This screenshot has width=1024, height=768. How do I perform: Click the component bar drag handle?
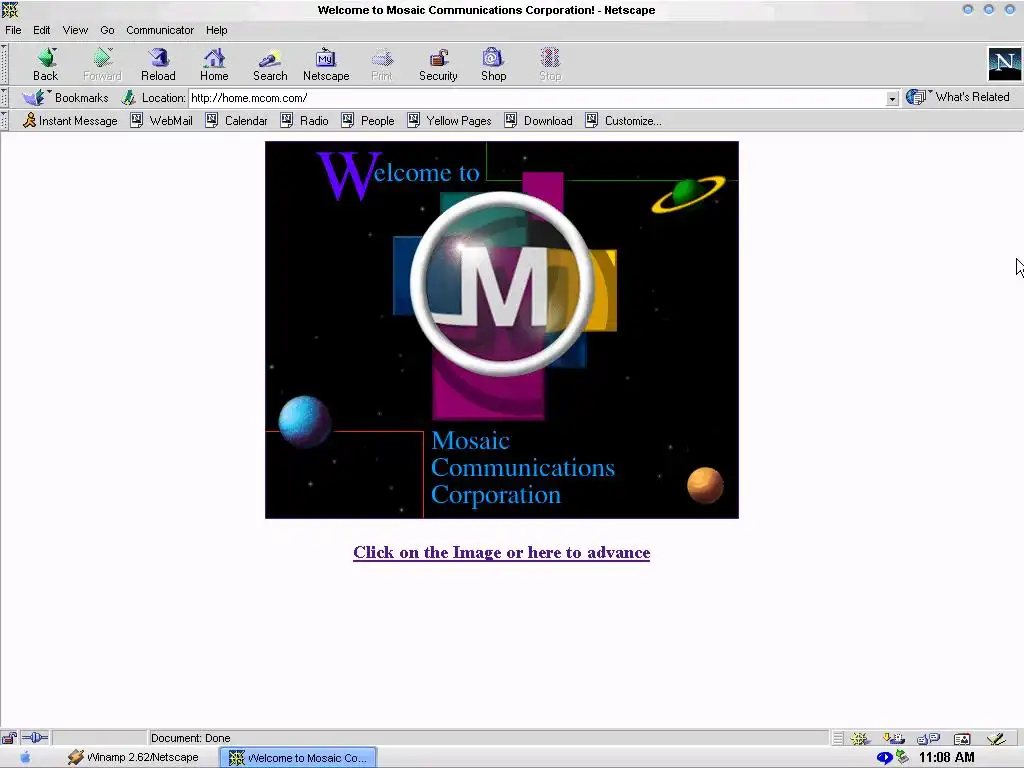(837, 739)
